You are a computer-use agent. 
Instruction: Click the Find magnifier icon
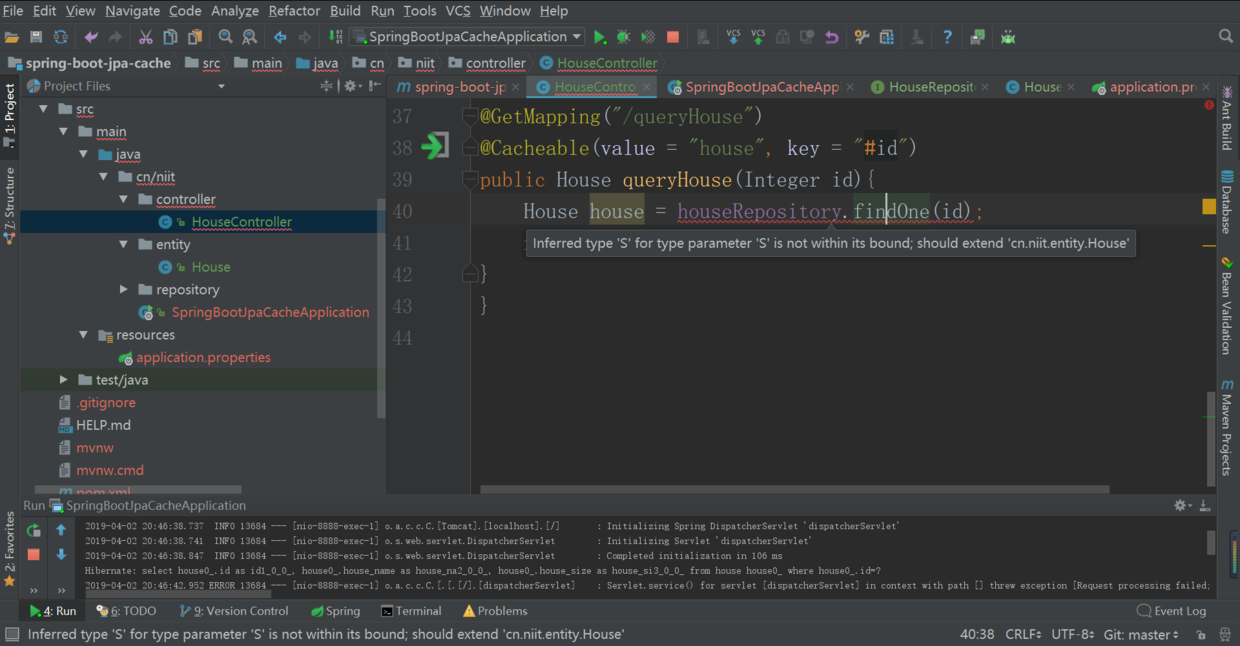(226, 37)
